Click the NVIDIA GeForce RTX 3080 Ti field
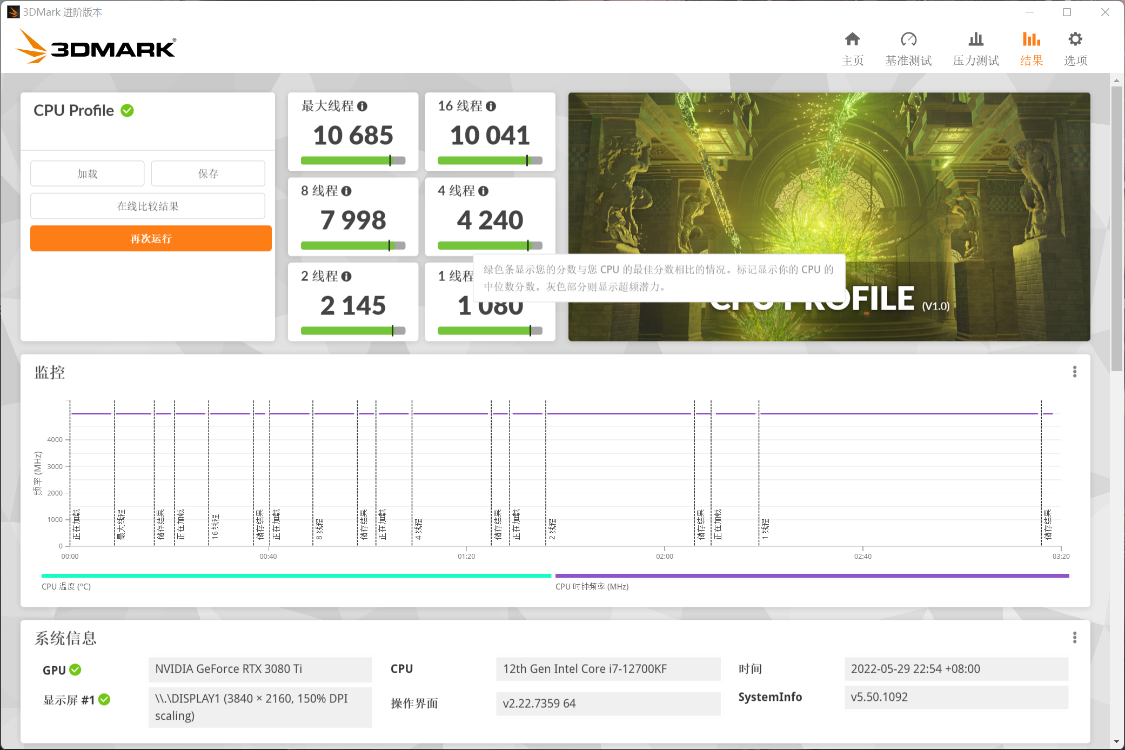This screenshot has width=1125, height=750. click(x=260, y=669)
